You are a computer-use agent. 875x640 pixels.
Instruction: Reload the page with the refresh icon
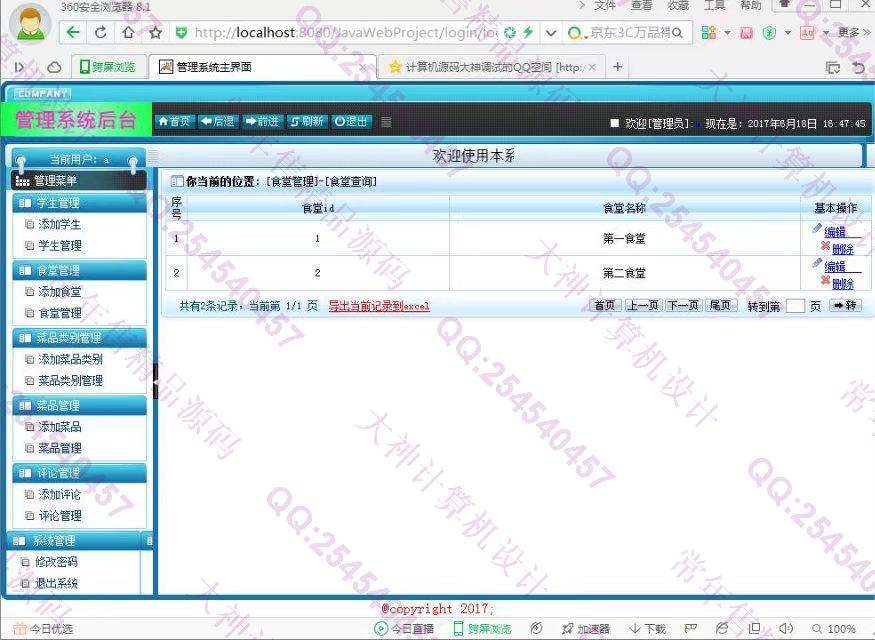(100, 32)
